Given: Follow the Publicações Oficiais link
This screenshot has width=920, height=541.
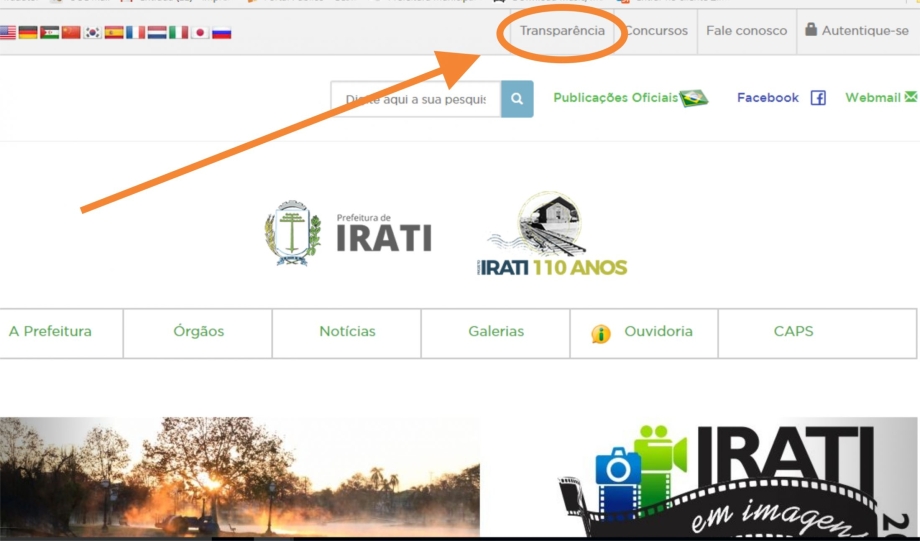Looking at the screenshot, I should click(x=615, y=97).
